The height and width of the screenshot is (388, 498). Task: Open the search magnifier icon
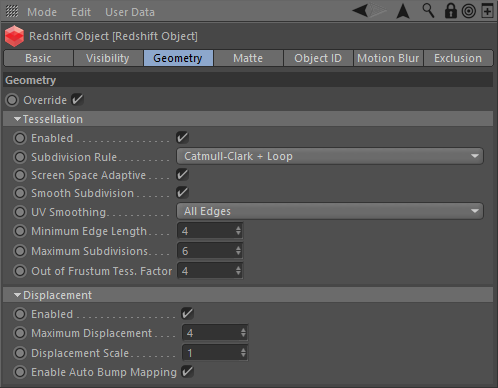coord(428,11)
